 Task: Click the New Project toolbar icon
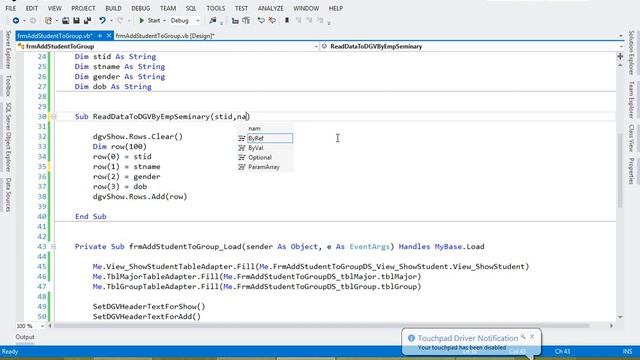click(x=48, y=20)
